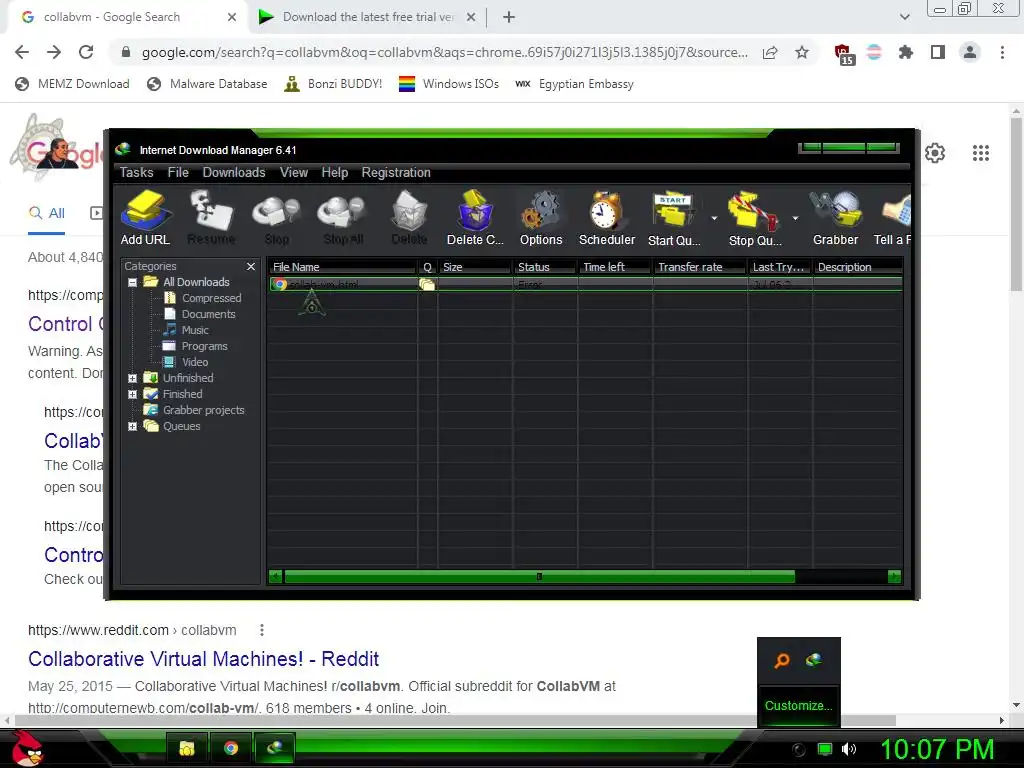Open Collaborative Virtual Machines Reddit result
Screen dimensions: 1024x768
click(x=203, y=658)
